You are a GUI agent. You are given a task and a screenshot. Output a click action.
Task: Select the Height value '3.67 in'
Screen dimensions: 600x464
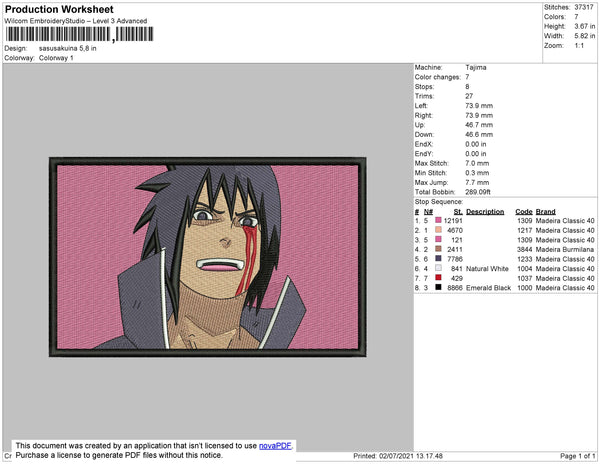pyautogui.click(x=585, y=26)
